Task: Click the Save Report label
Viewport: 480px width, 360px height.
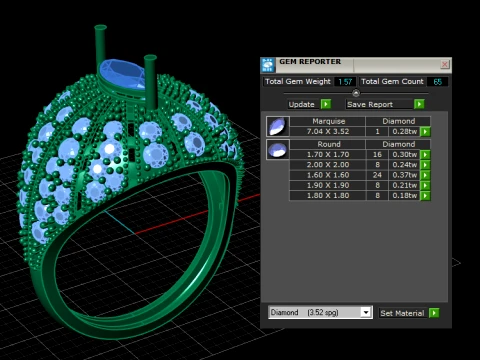Action: pyautogui.click(x=370, y=104)
